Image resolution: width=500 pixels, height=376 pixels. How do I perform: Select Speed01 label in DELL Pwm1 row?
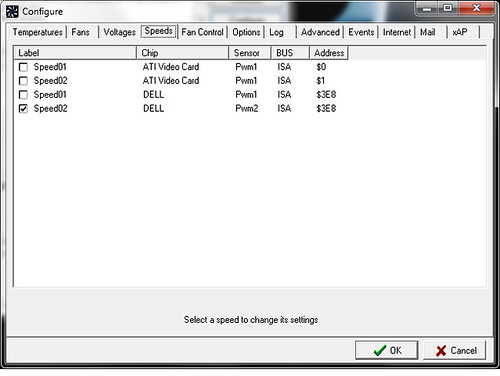coord(50,95)
